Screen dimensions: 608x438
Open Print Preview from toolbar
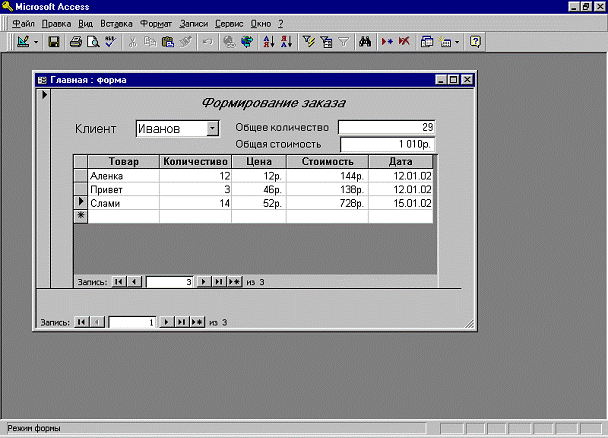click(91, 42)
